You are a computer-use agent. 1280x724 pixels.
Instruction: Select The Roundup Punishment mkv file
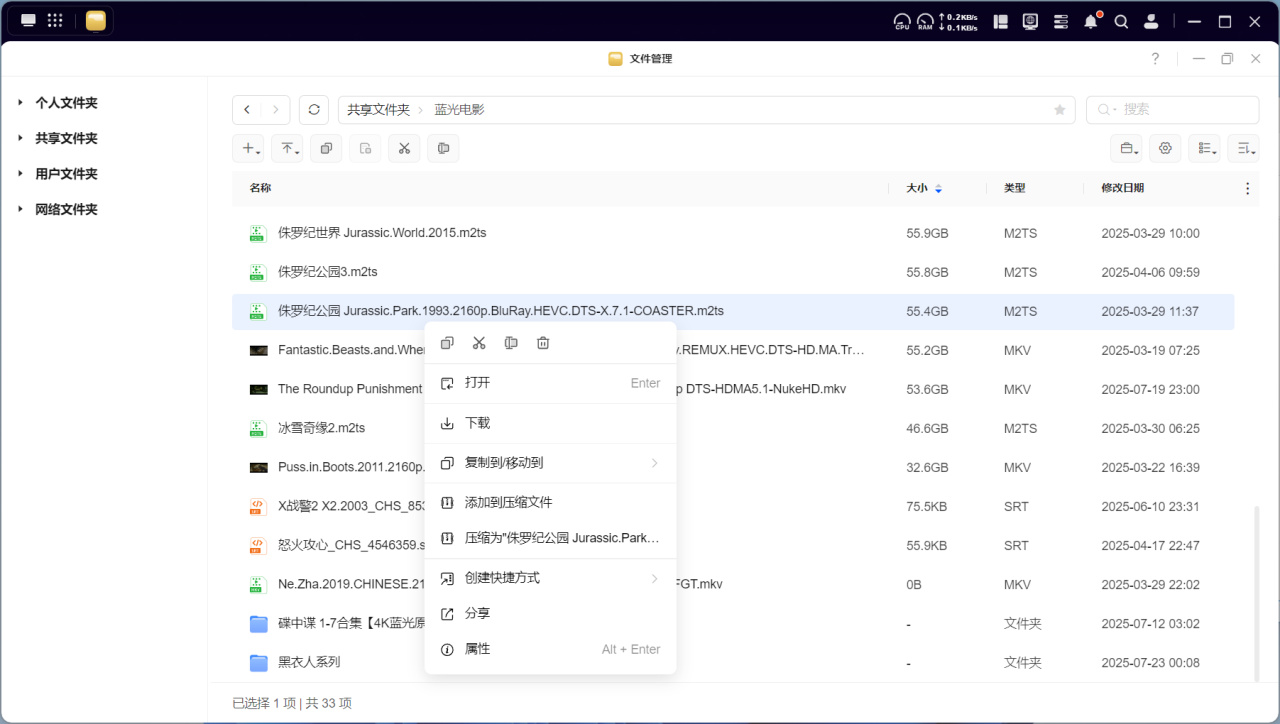point(733,389)
